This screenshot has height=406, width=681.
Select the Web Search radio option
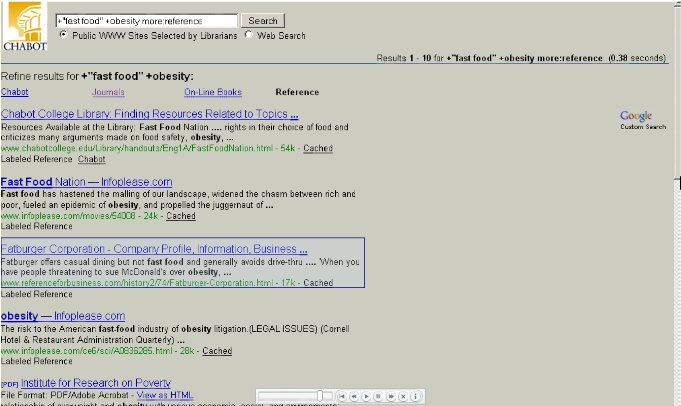pyautogui.click(x=248, y=34)
